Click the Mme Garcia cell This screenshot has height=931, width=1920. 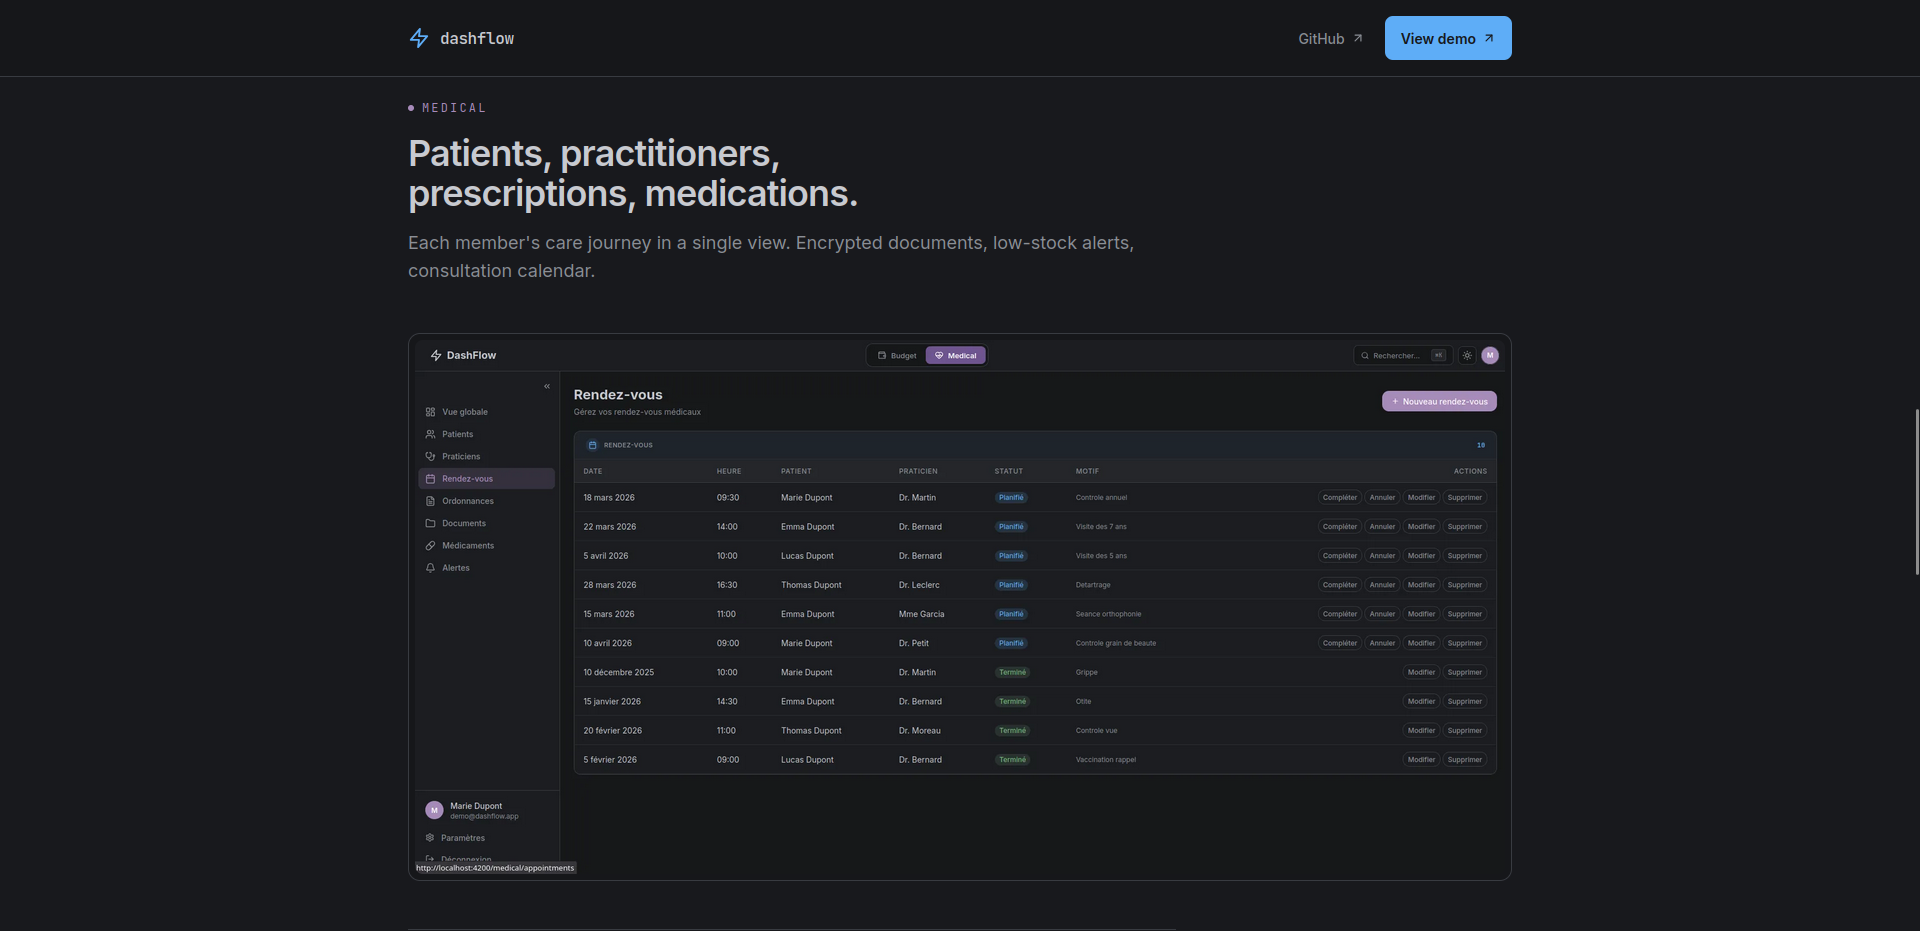pos(921,614)
